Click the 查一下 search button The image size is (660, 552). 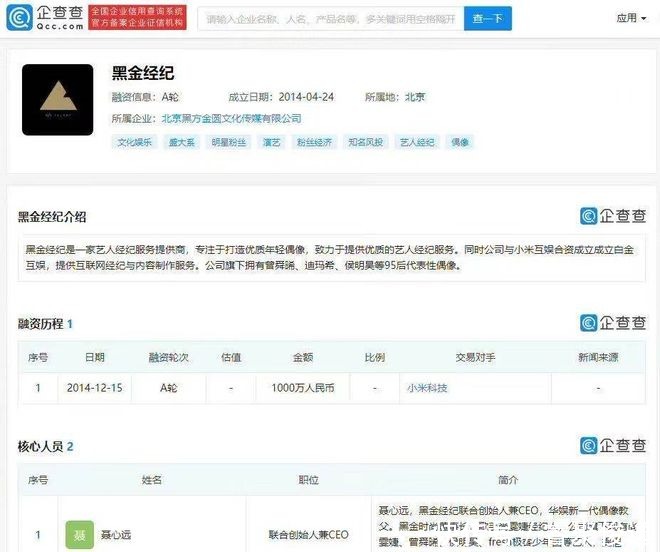(488, 19)
